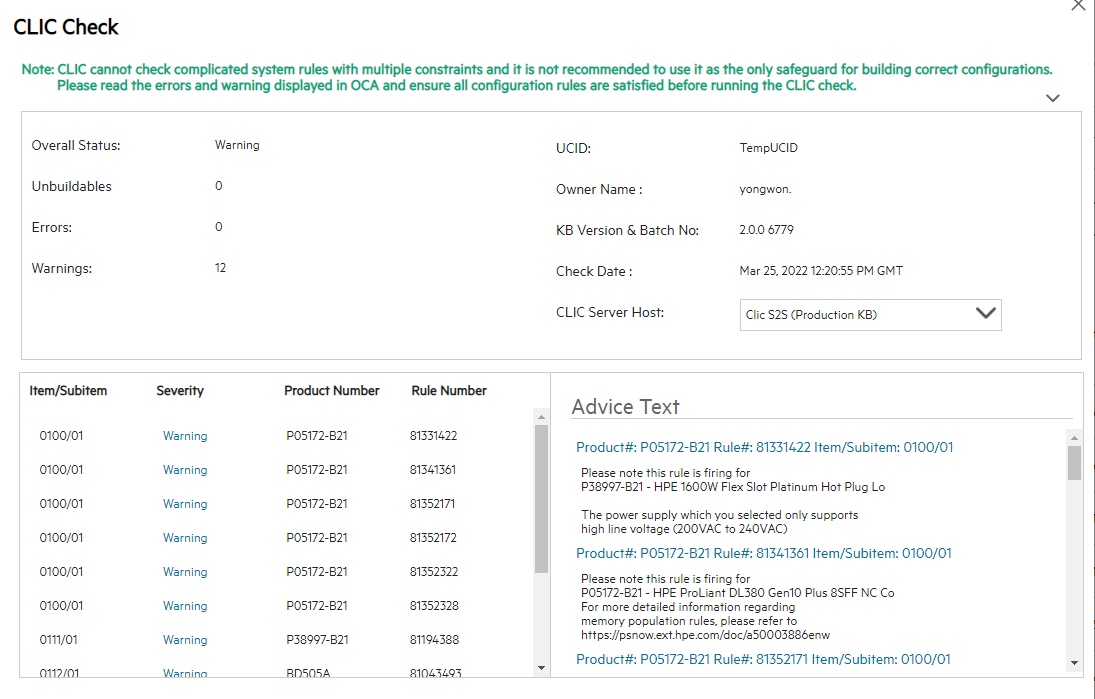Click the Advice Text heading

pos(625,406)
